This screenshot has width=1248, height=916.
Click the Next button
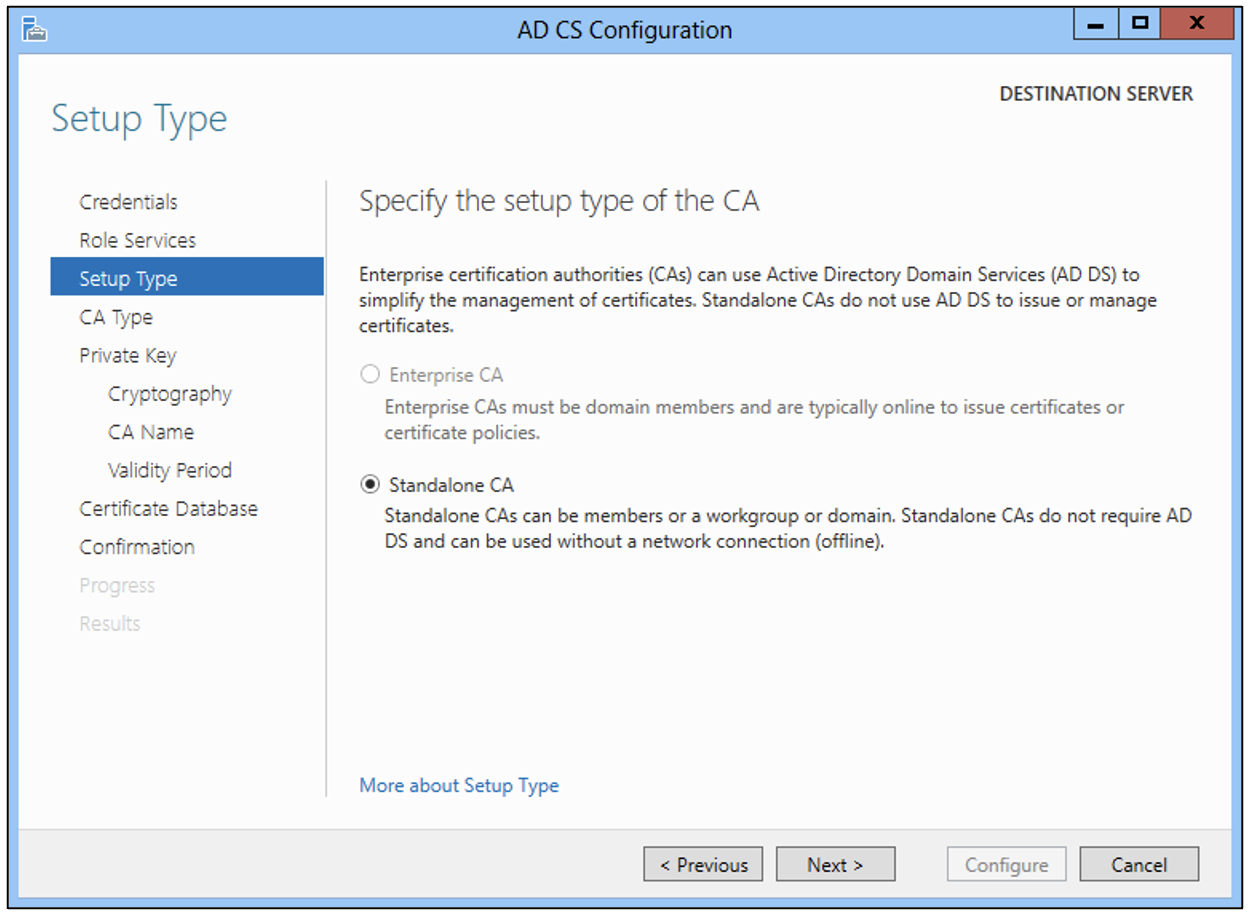(x=835, y=865)
